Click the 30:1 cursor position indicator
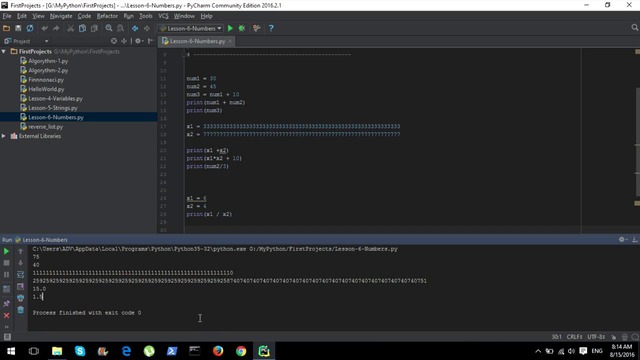The image size is (640, 360). click(x=557, y=337)
